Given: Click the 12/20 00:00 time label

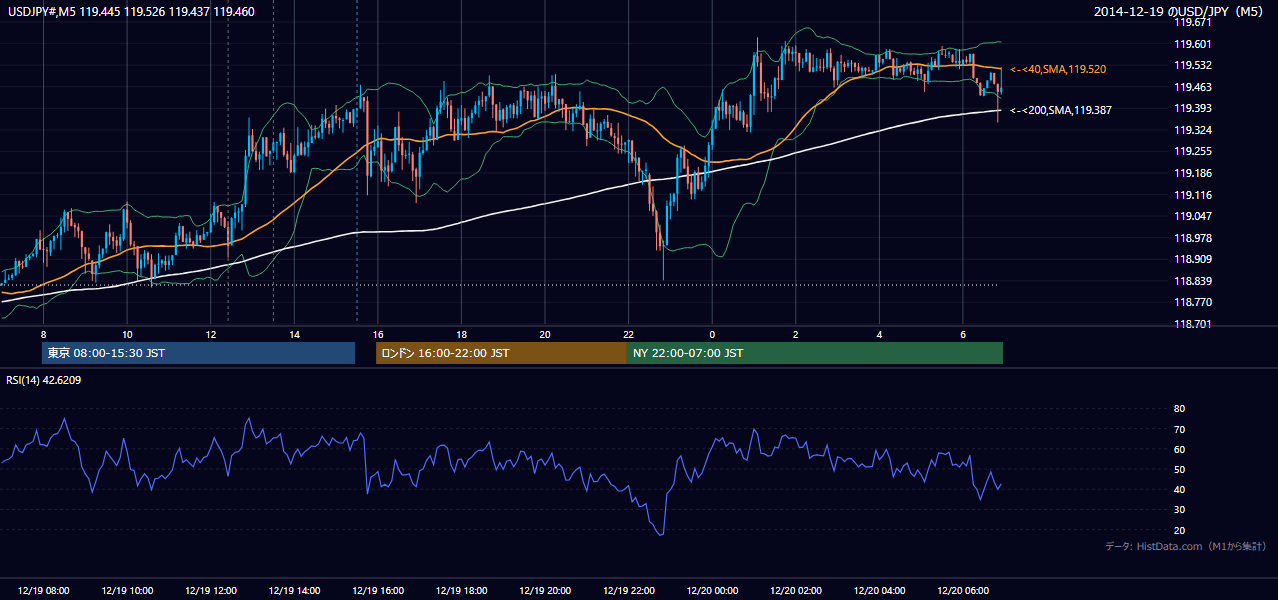Looking at the screenshot, I should [x=711, y=591].
